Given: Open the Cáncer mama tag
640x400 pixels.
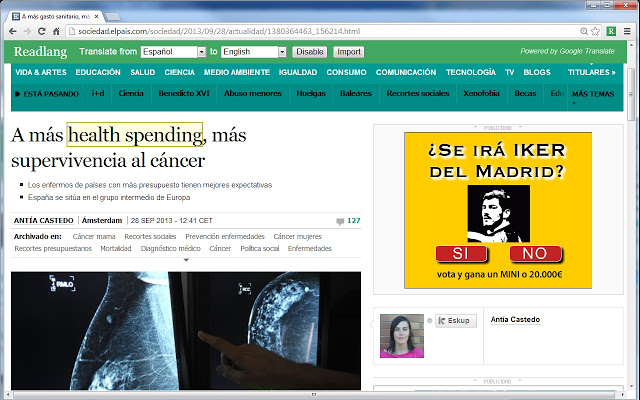Looking at the screenshot, I should click(x=94, y=237).
